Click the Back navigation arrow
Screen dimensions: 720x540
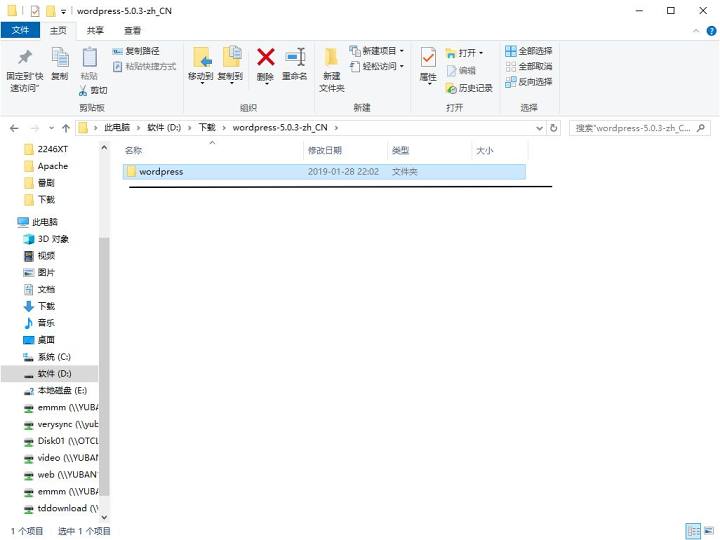click(x=14, y=128)
